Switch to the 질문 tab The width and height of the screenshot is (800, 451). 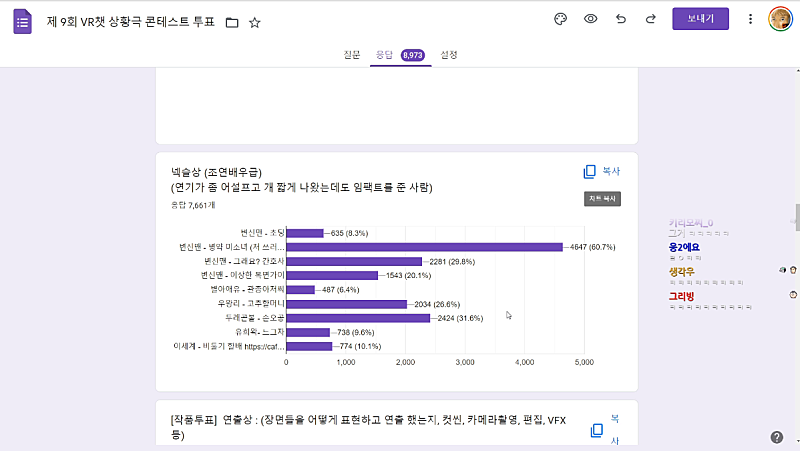351,55
